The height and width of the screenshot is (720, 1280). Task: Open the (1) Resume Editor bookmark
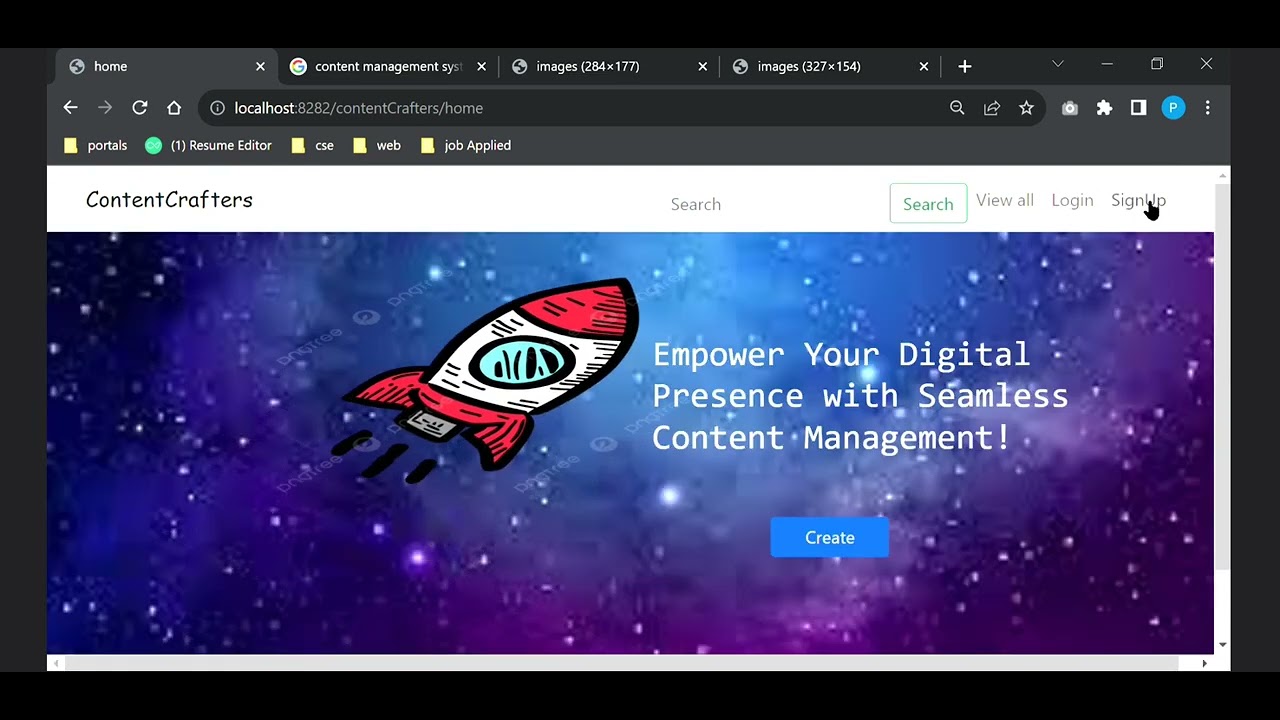coord(208,145)
